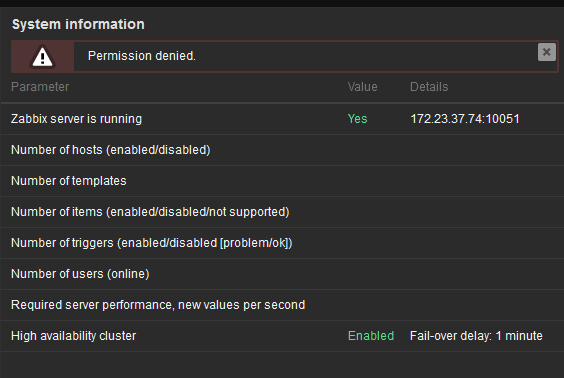This screenshot has width=564, height=378.
Task: Click the Value column header
Action: 363,87
